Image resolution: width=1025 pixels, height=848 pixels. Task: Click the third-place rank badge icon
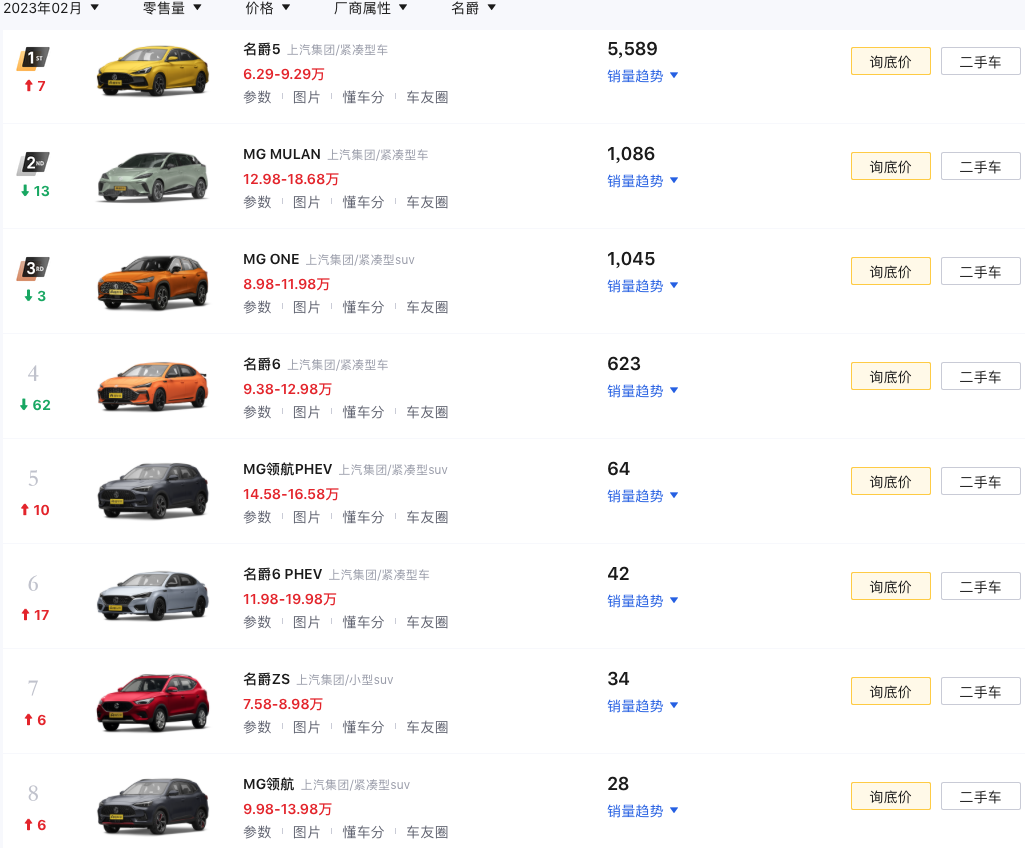point(34,268)
